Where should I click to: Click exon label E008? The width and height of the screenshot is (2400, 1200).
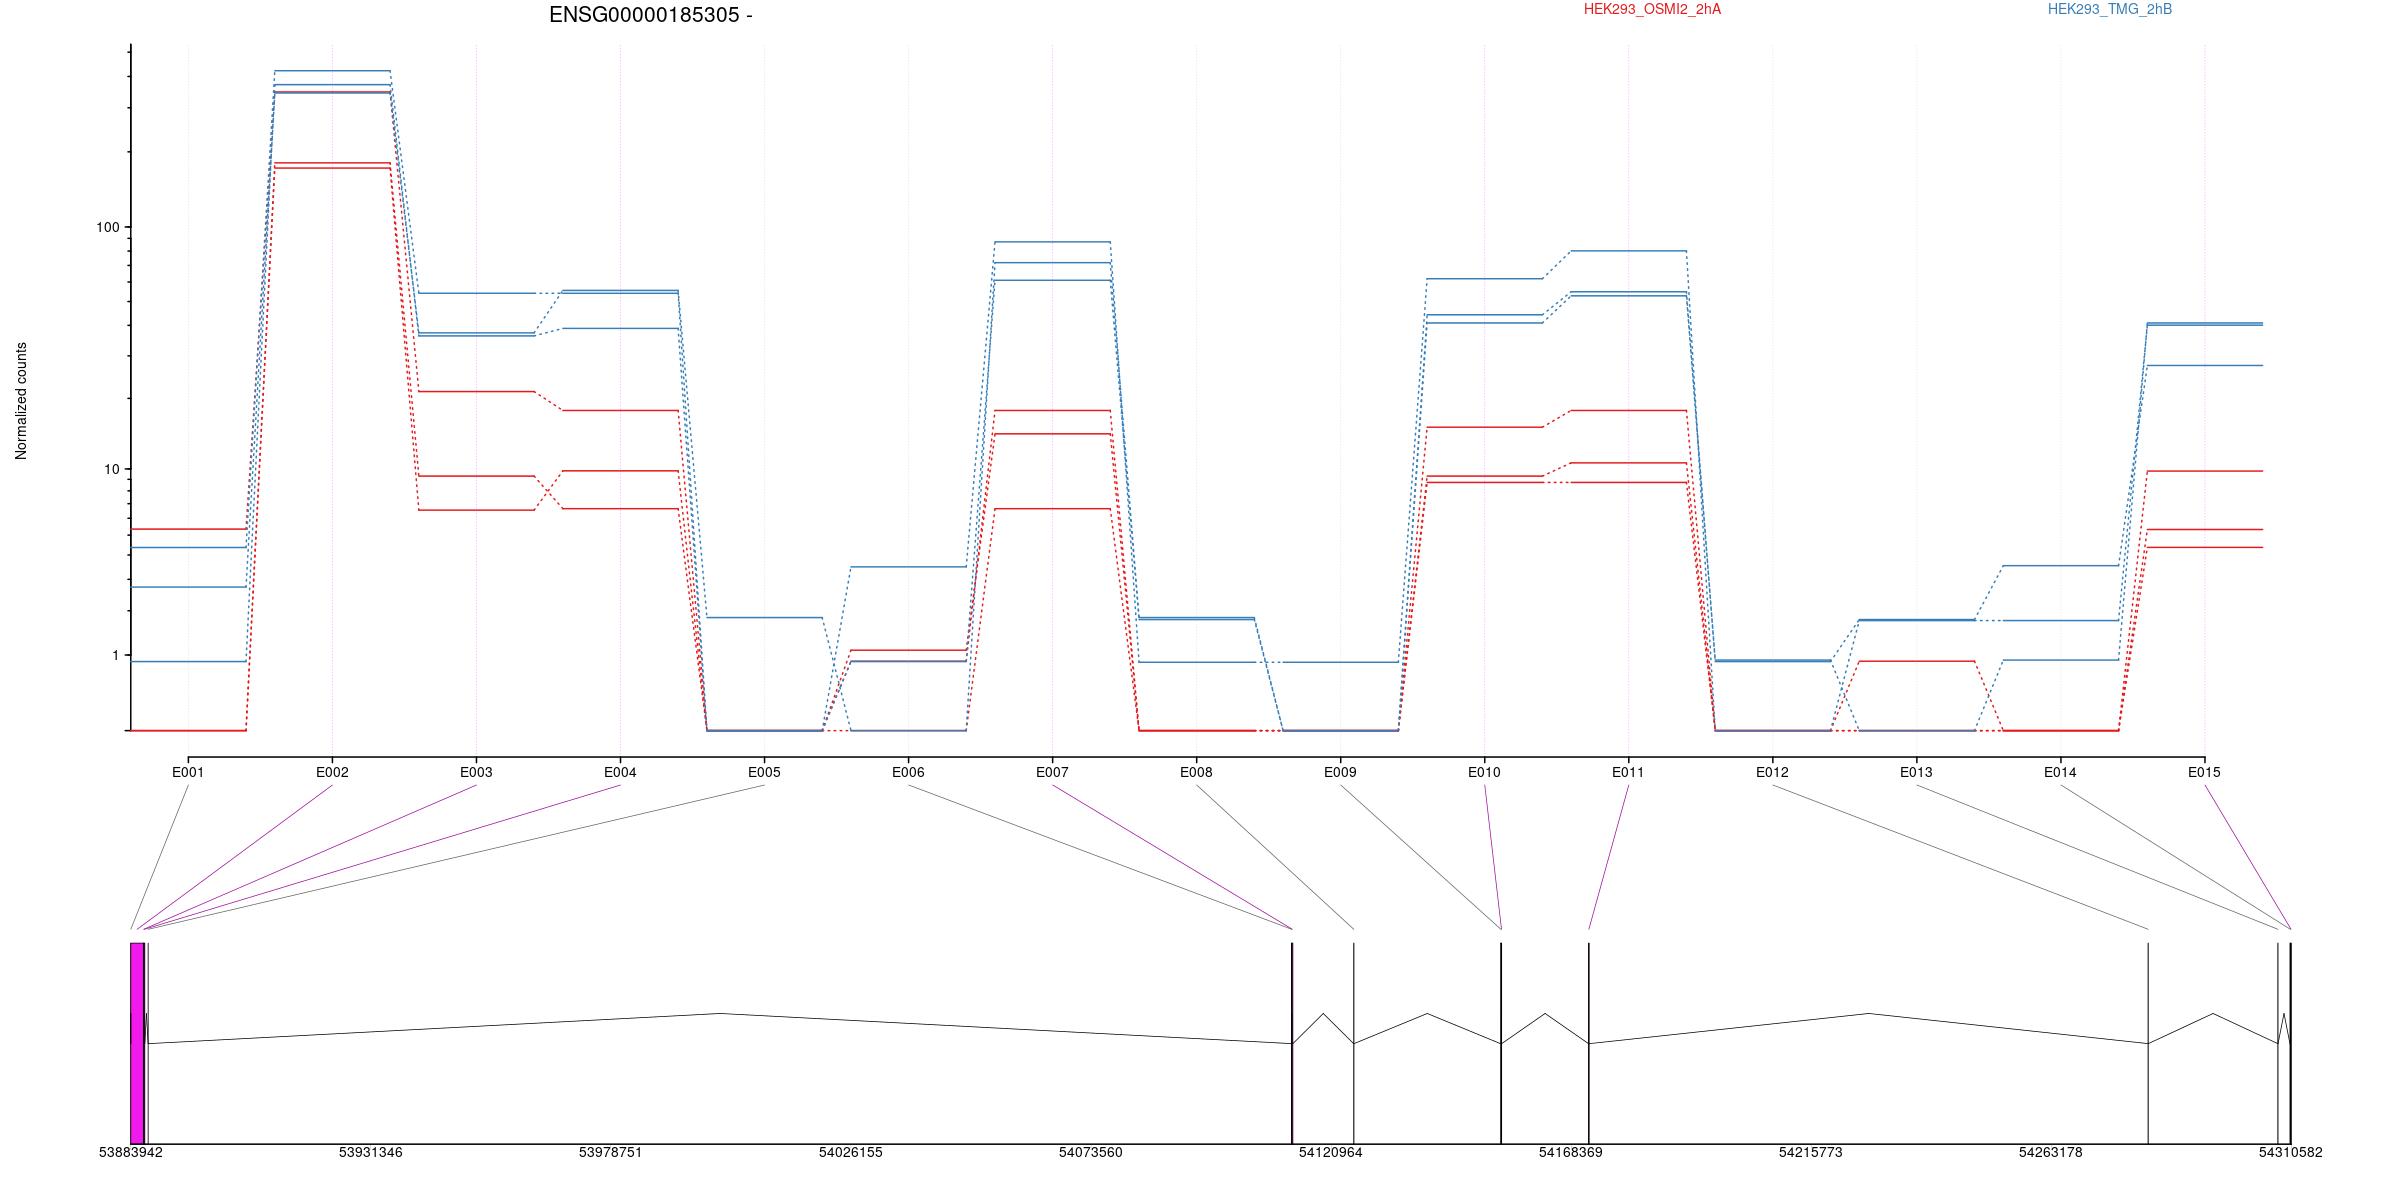[x=1196, y=772]
